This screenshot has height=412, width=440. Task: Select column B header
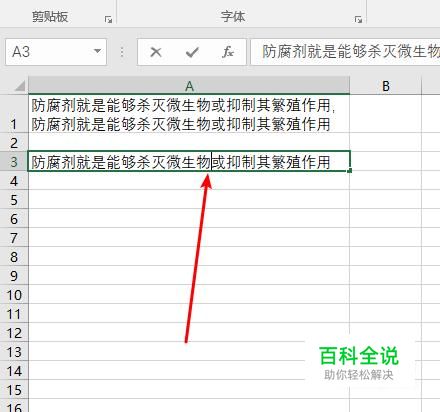386,86
